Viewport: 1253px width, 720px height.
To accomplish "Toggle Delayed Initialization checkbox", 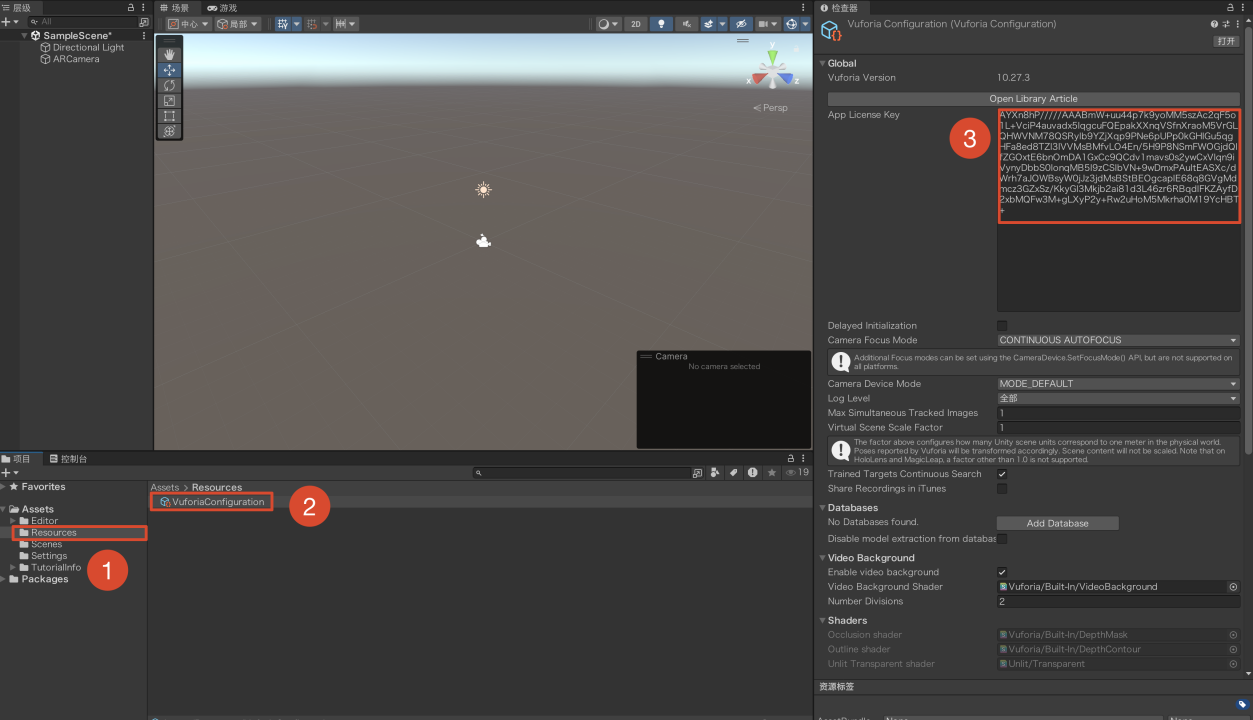I will 1002,326.
